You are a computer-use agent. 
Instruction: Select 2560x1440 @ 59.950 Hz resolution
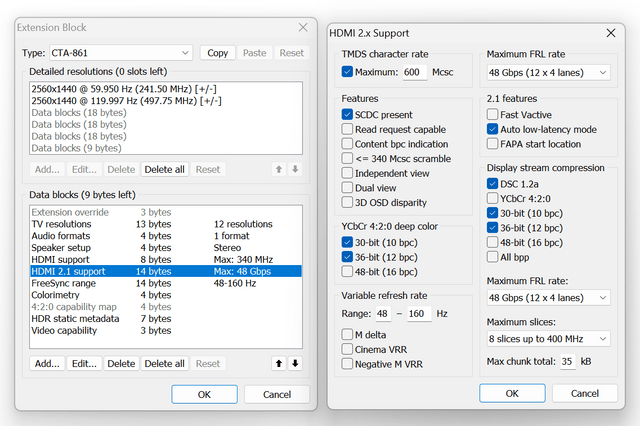166,89
